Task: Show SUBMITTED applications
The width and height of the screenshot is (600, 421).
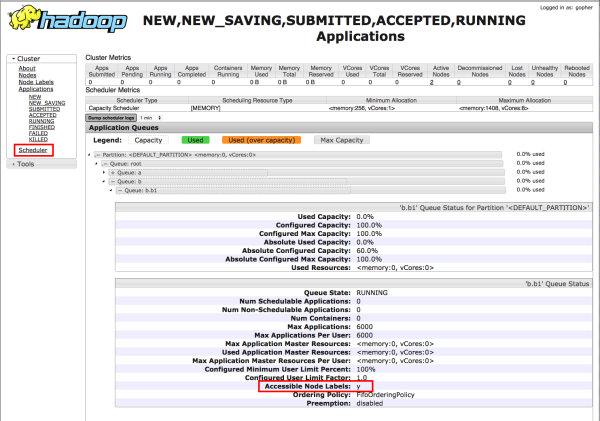Action: [x=44, y=108]
